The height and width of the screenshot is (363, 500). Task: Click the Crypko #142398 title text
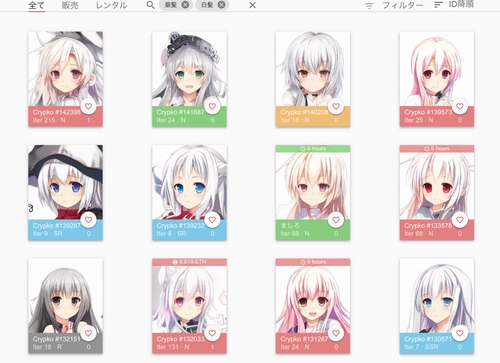(57, 112)
